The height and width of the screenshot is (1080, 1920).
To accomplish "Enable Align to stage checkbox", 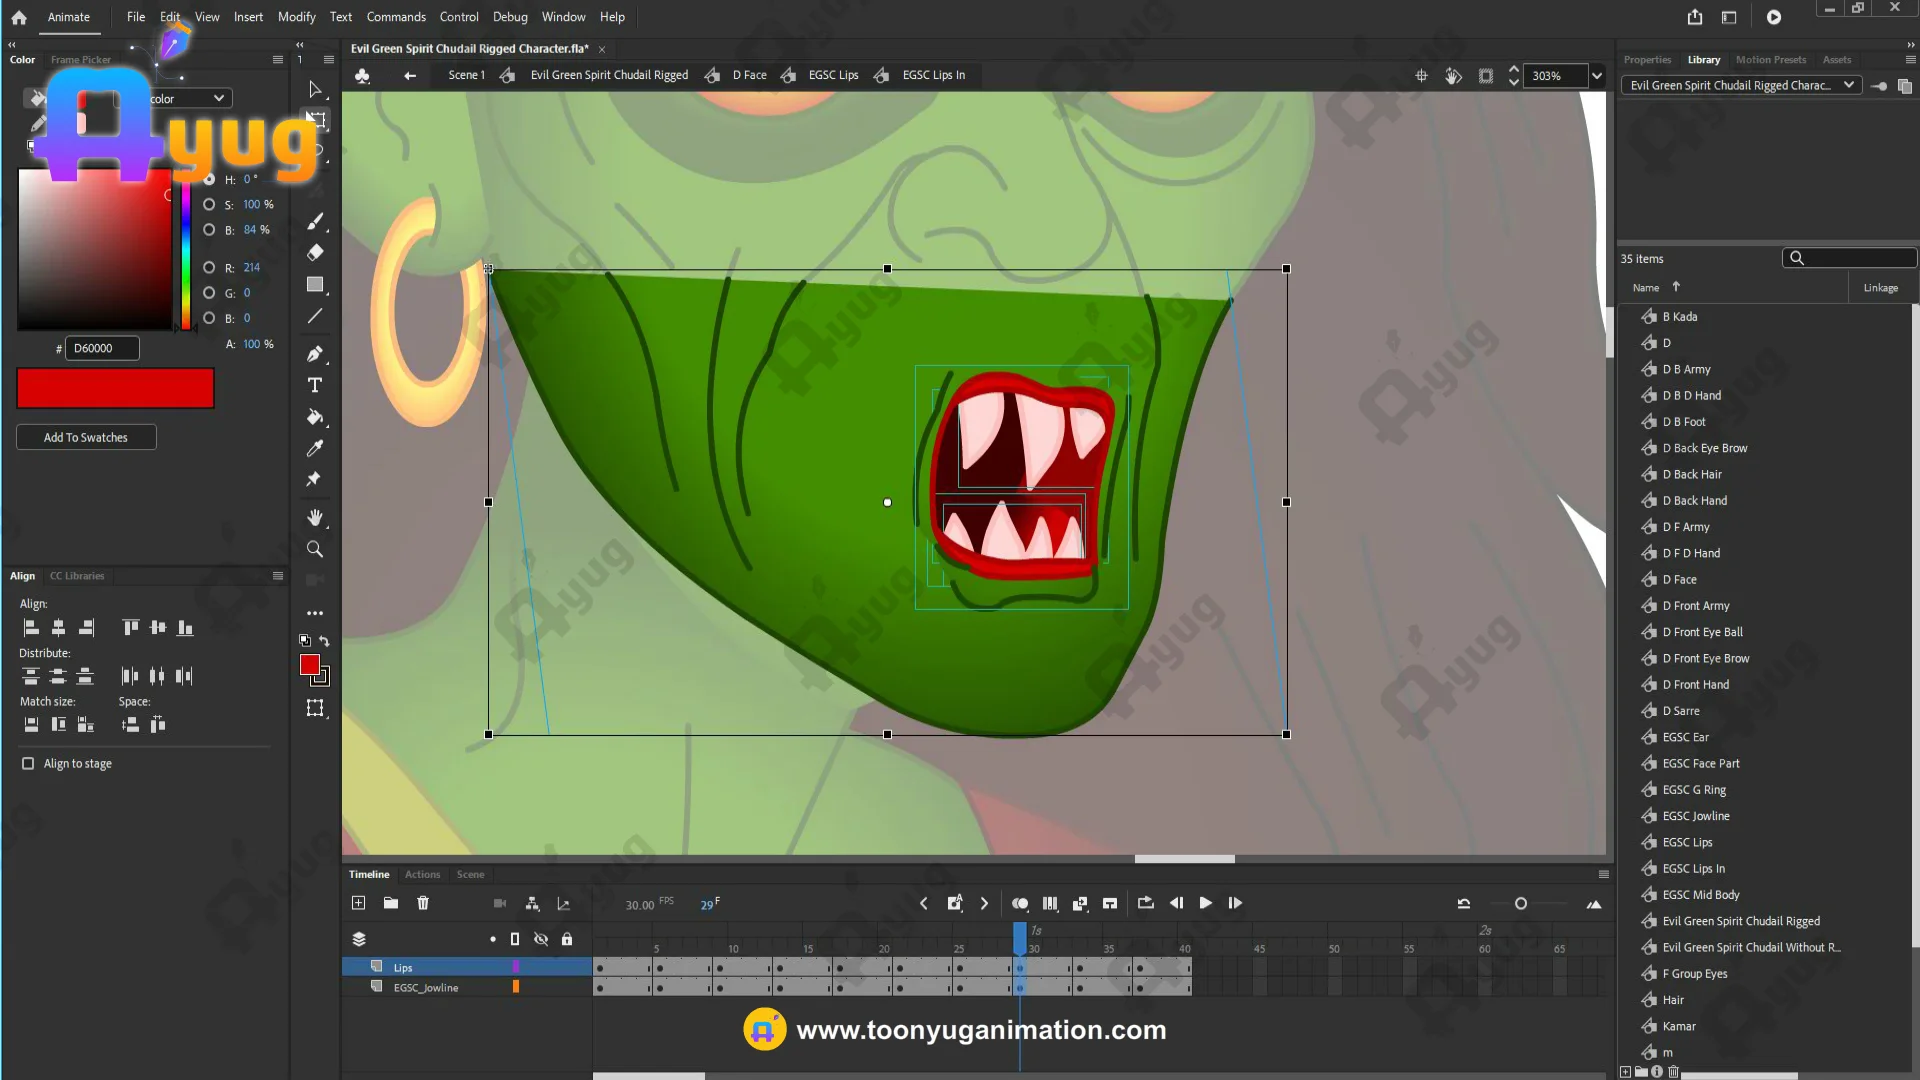I will pyautogui.click(x=28, y=763).
